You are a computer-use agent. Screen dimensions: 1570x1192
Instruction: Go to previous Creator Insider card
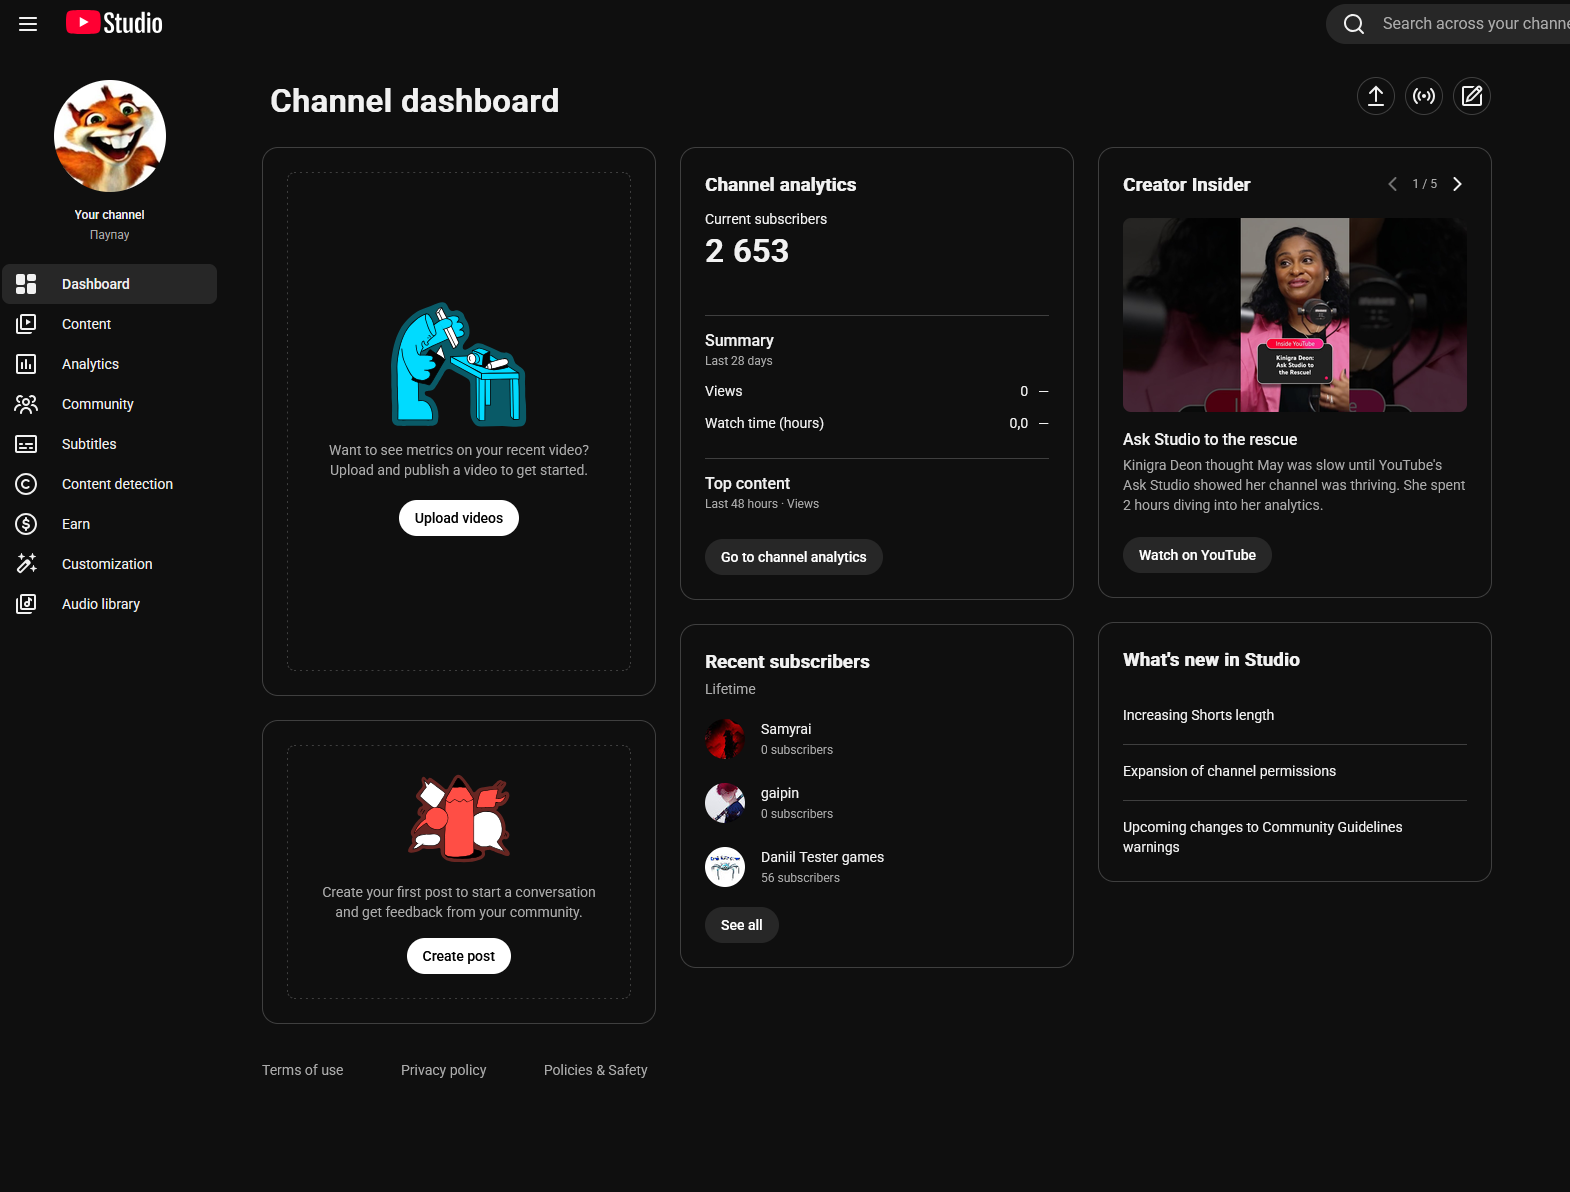point(1392,184)
